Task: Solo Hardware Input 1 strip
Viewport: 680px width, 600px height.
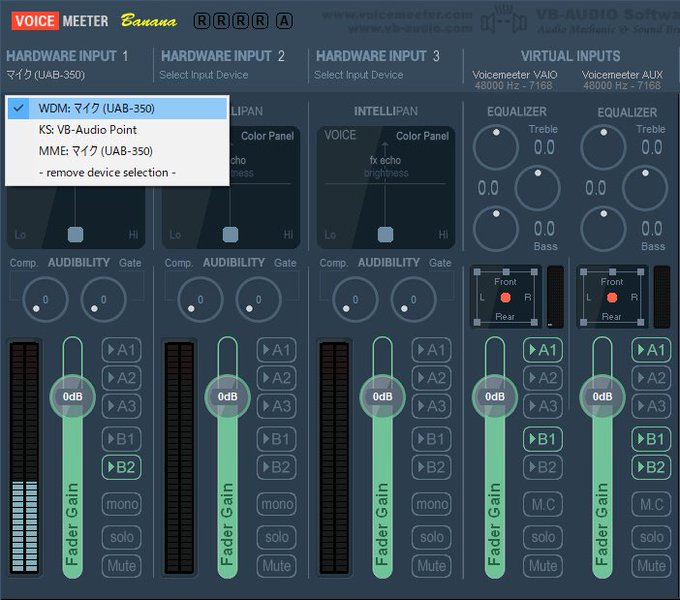Action: [121, 537]
